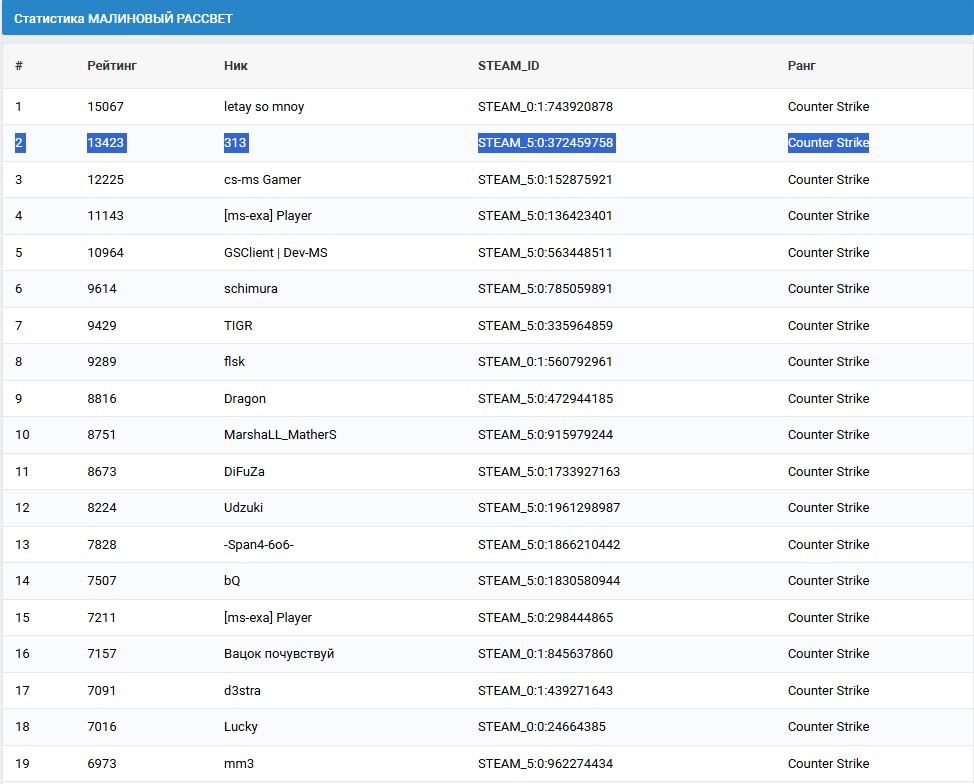
Task: Open player cs-ms Gamer entry
Action: tap(262, 180)
